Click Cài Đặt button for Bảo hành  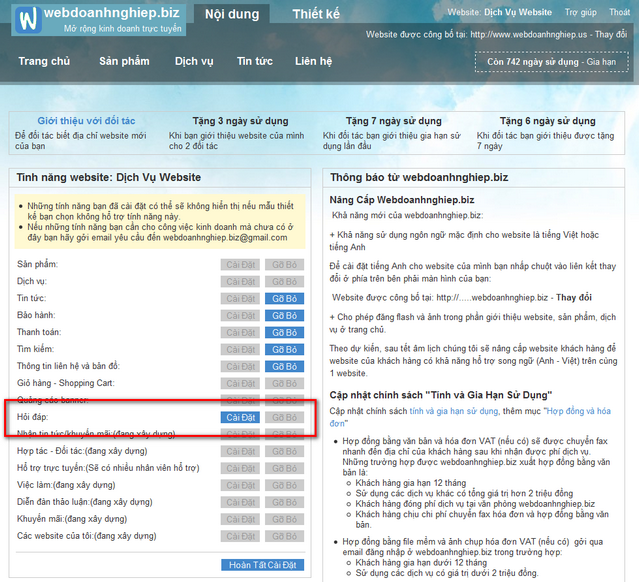click(240, 315)
